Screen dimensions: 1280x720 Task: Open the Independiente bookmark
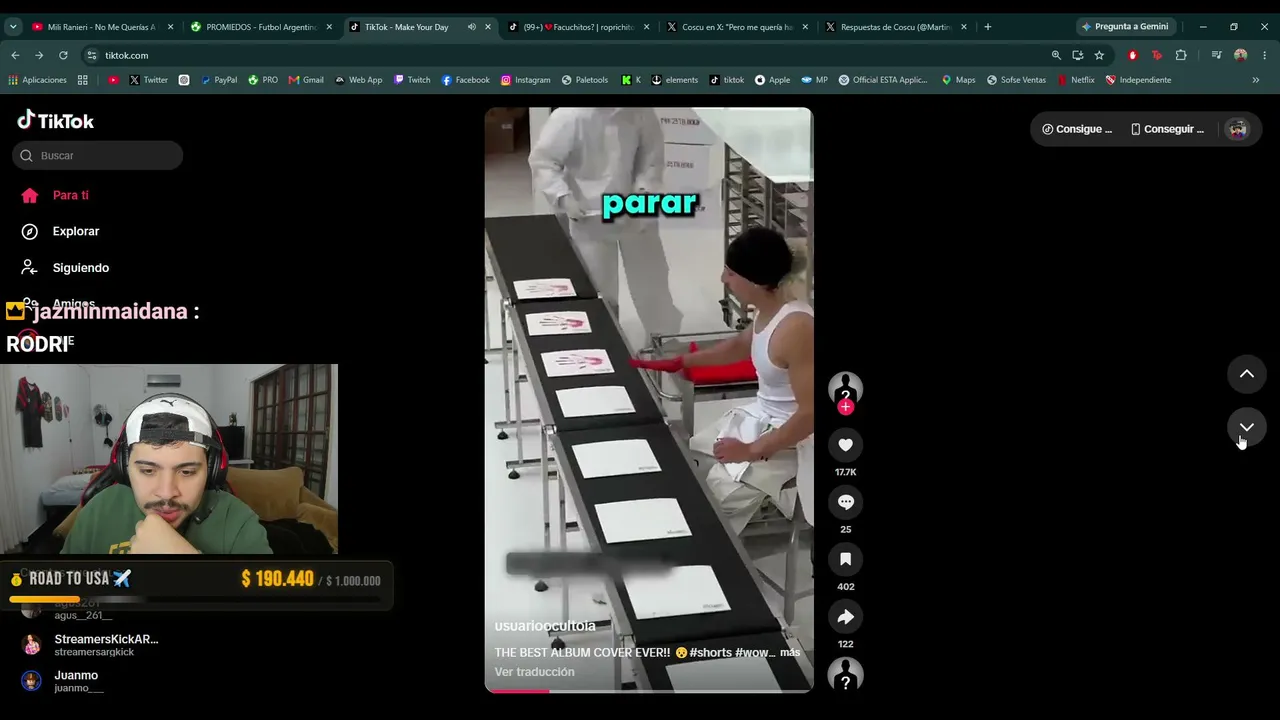[x=1138, y=80]
